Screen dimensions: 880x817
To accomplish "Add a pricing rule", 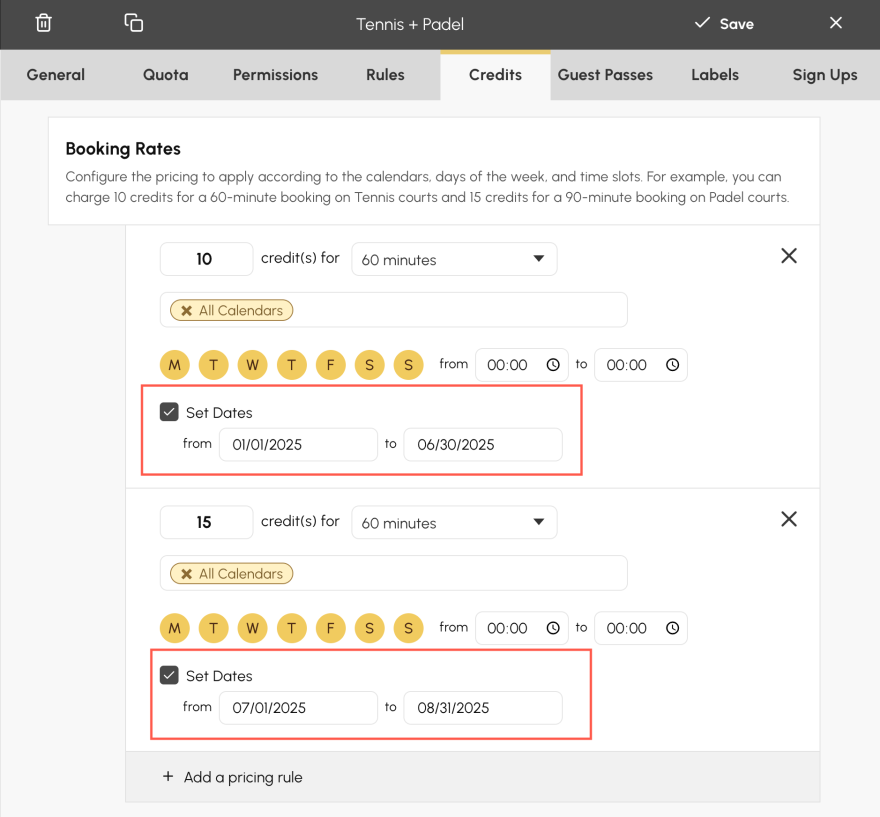I will click(232, 777).
